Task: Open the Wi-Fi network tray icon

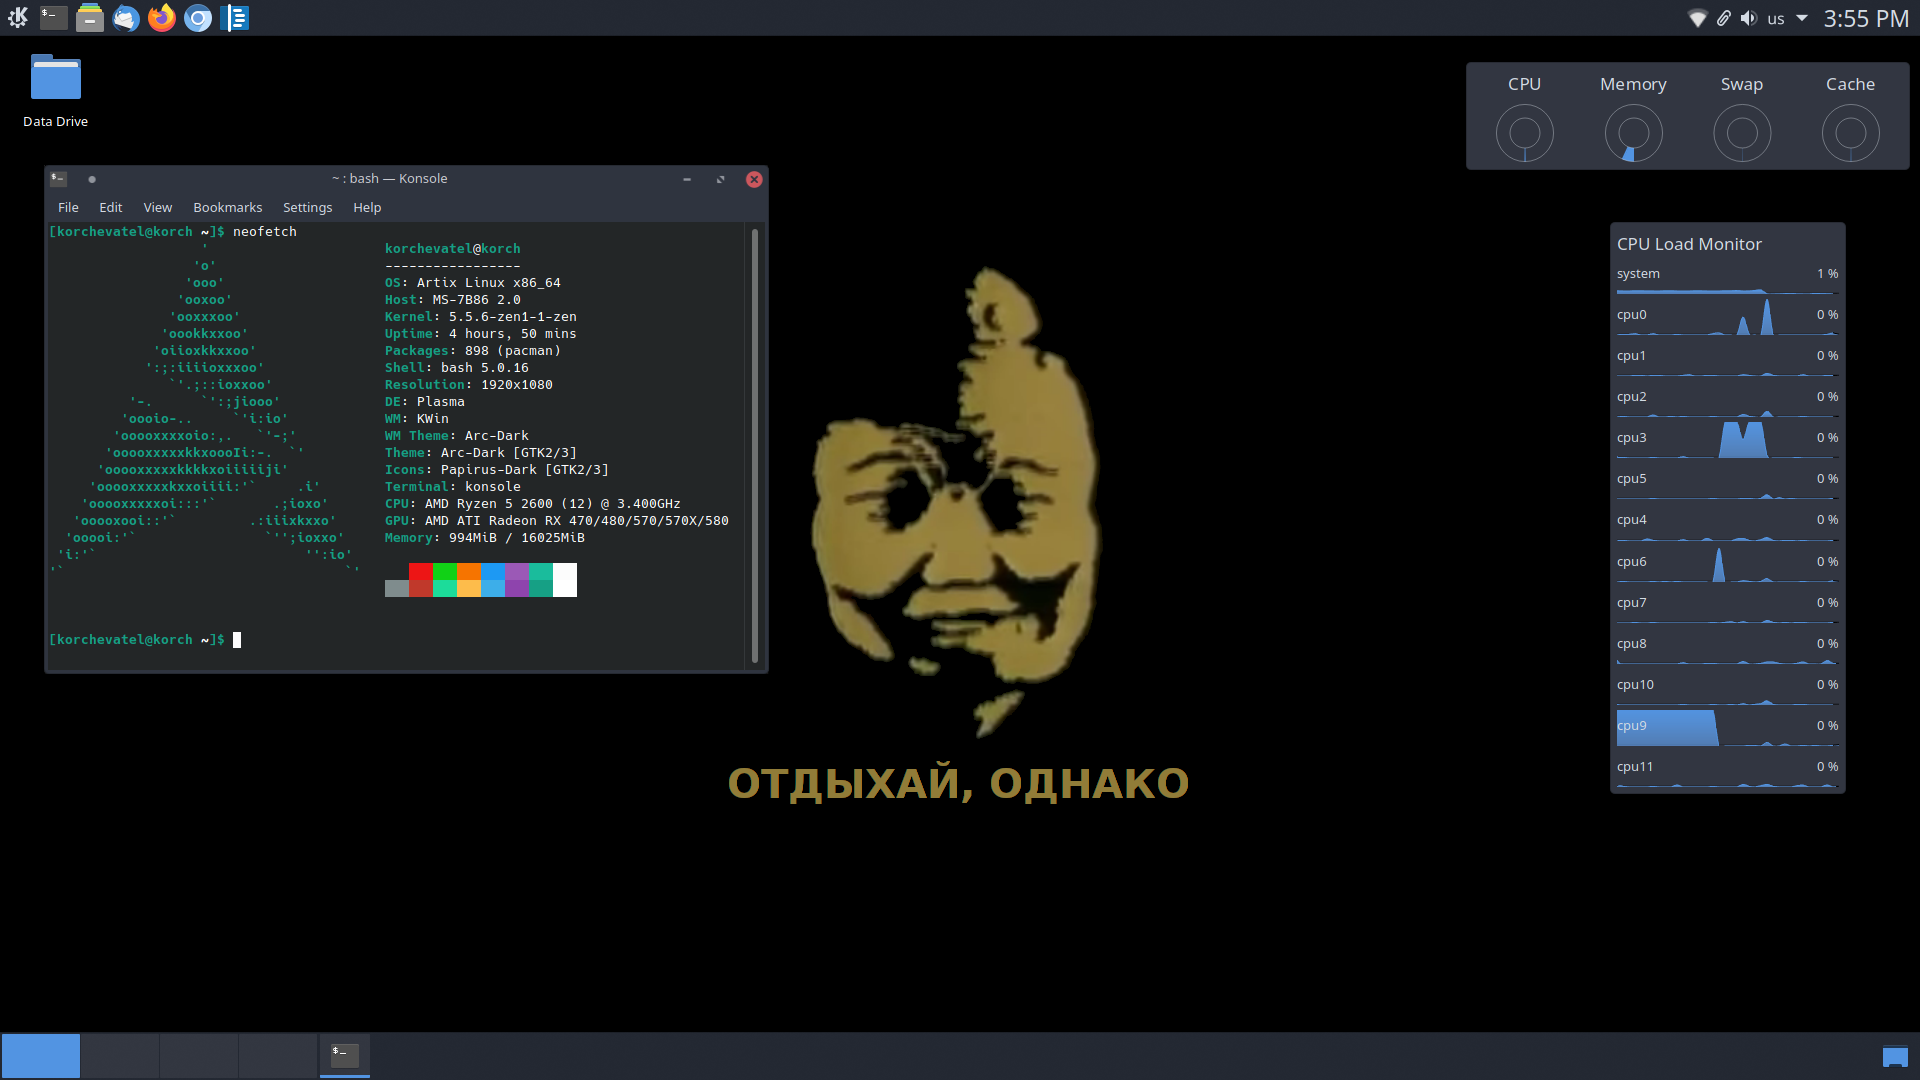Action: pos(1697,19)
